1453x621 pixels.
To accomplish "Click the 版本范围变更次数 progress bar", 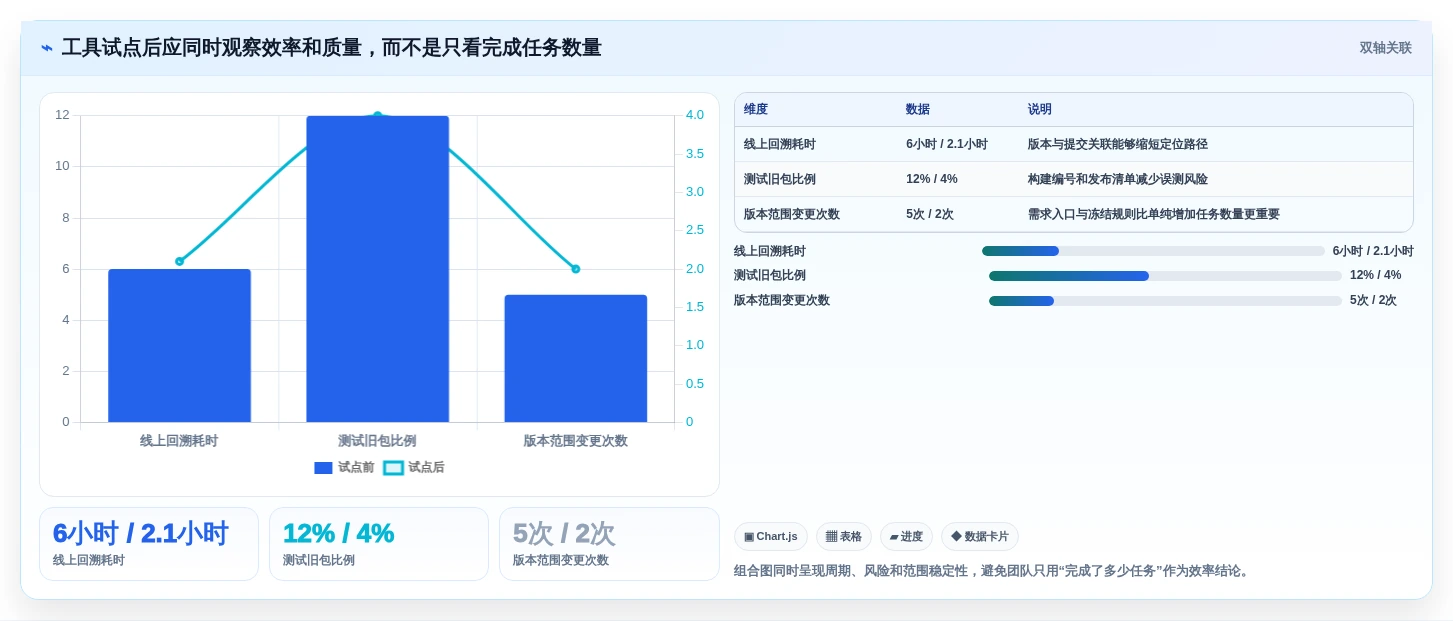I will tap(1165, 301).
